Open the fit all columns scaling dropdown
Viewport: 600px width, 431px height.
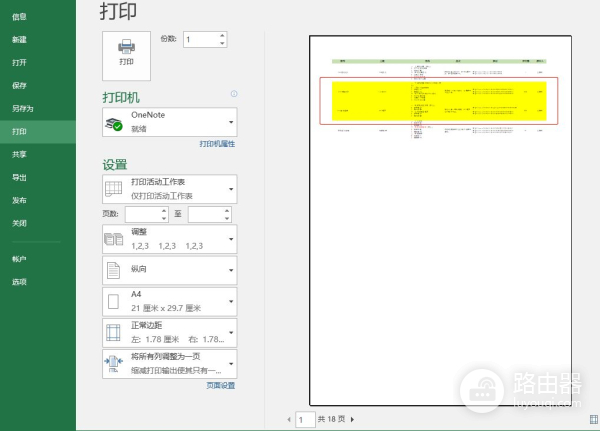(x=170, y=364)
